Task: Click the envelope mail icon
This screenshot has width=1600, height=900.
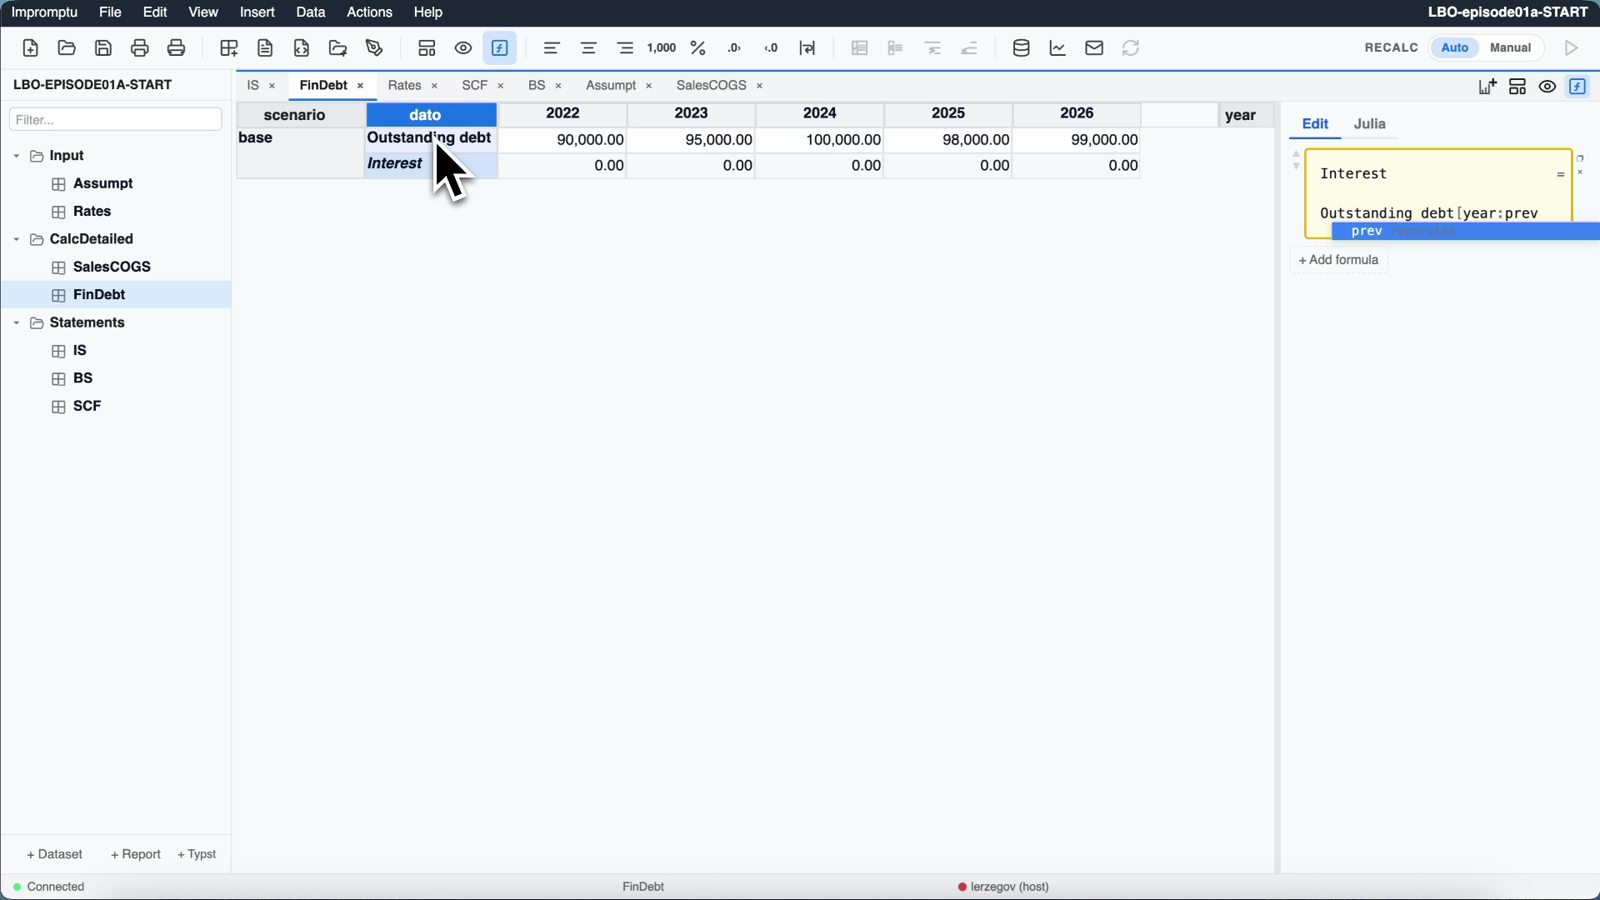Action: coord(1094,48)
